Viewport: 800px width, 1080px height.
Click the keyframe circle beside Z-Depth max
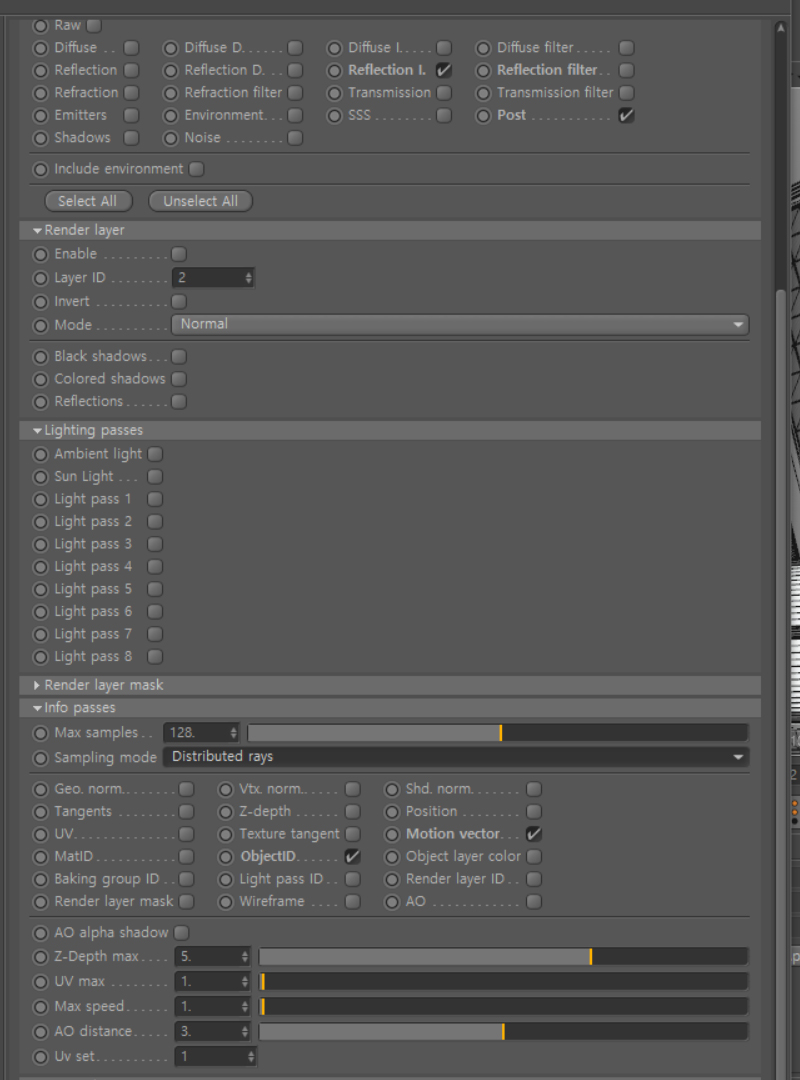tap(41, 957)
